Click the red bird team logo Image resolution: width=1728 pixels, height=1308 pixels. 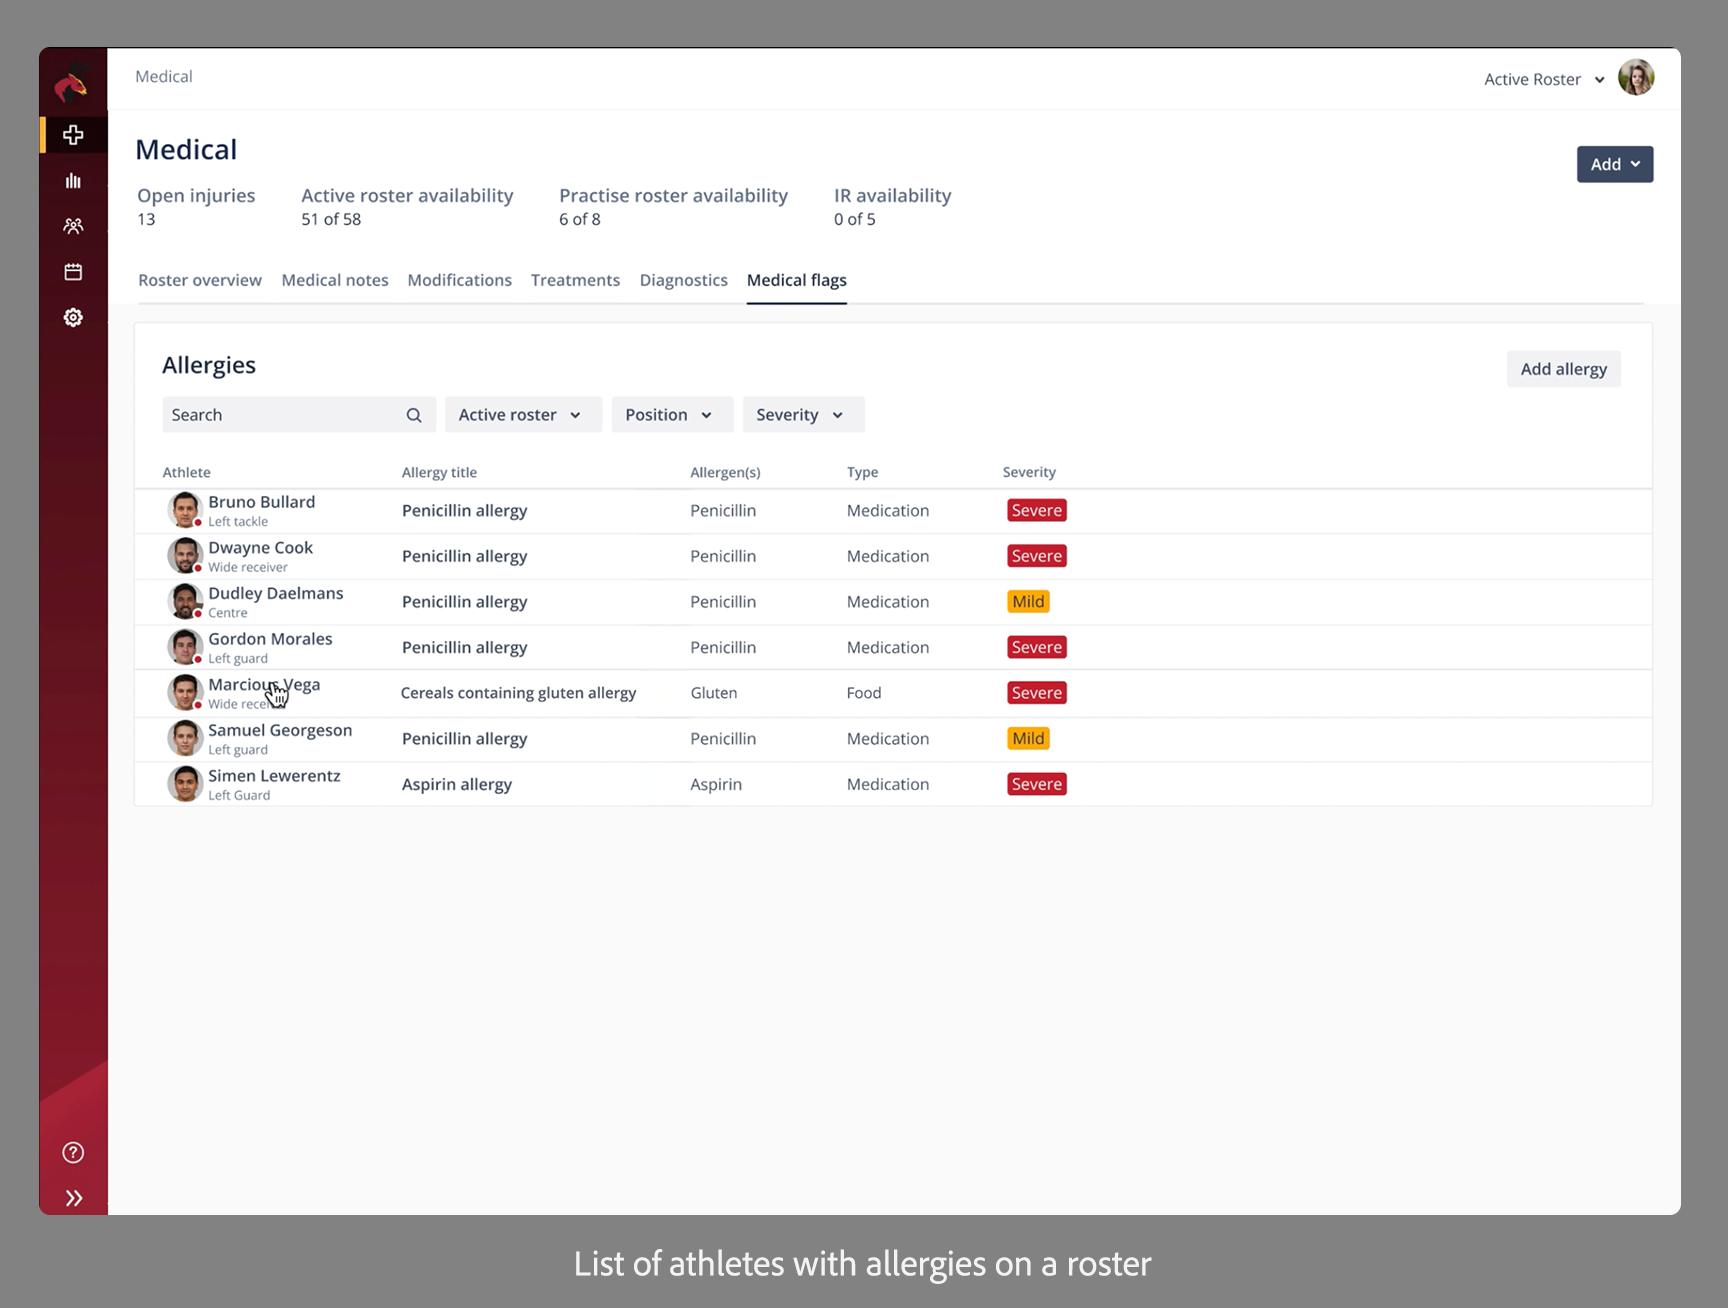(72, 85)
